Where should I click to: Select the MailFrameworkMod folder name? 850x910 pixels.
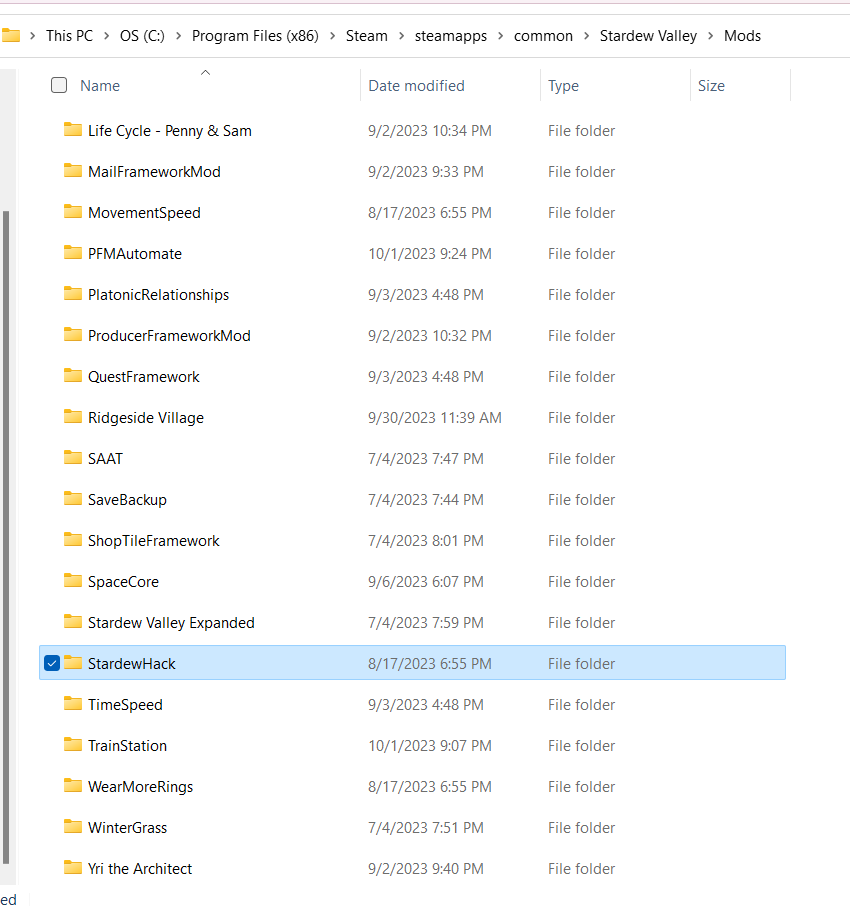coord(154,172)
